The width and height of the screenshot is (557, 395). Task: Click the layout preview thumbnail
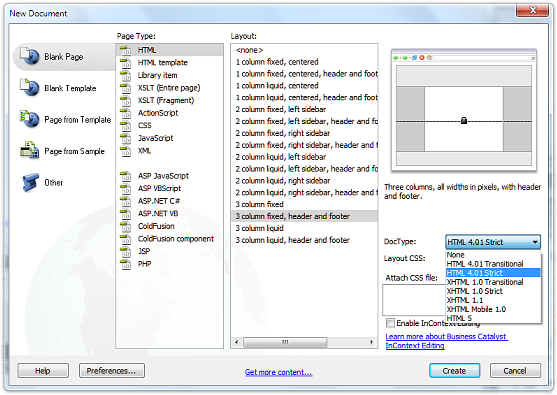(x=464, y=110)
